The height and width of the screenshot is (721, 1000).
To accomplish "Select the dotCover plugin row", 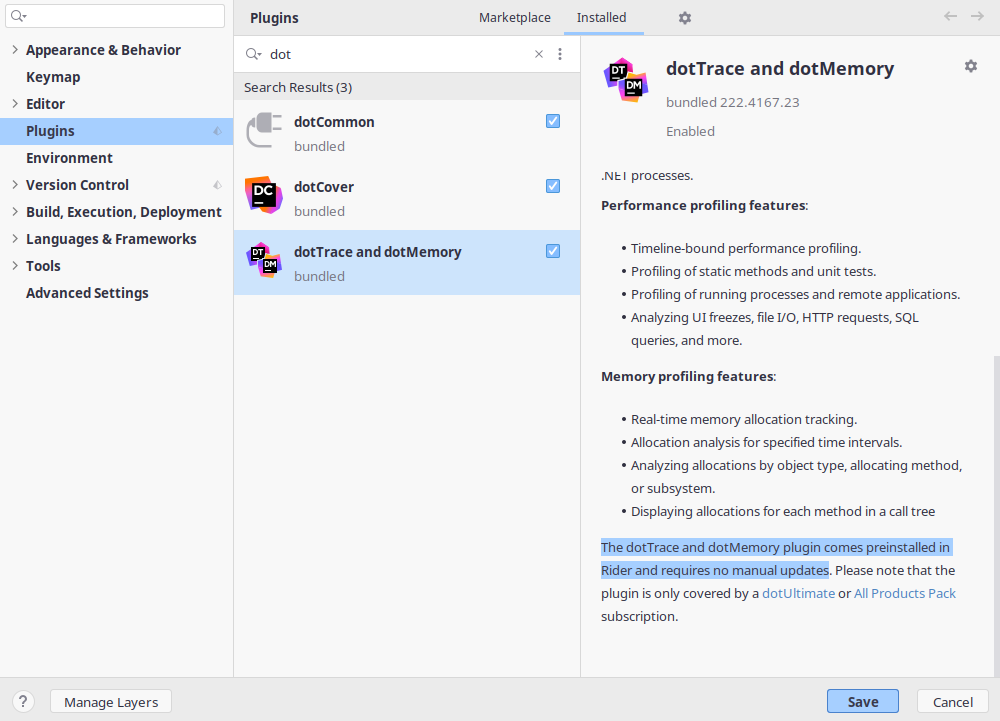I will pyautogui.click(x=407, y=198).
